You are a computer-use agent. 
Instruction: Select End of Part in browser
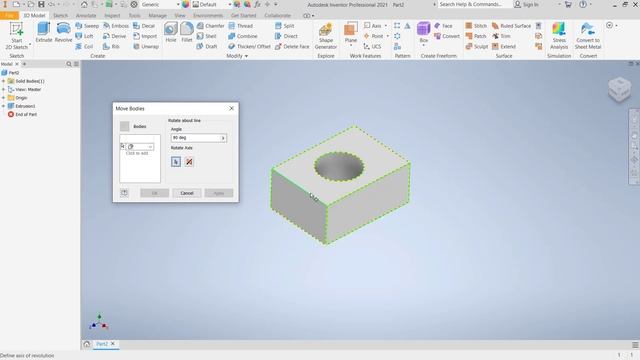[x=22, y=115]
